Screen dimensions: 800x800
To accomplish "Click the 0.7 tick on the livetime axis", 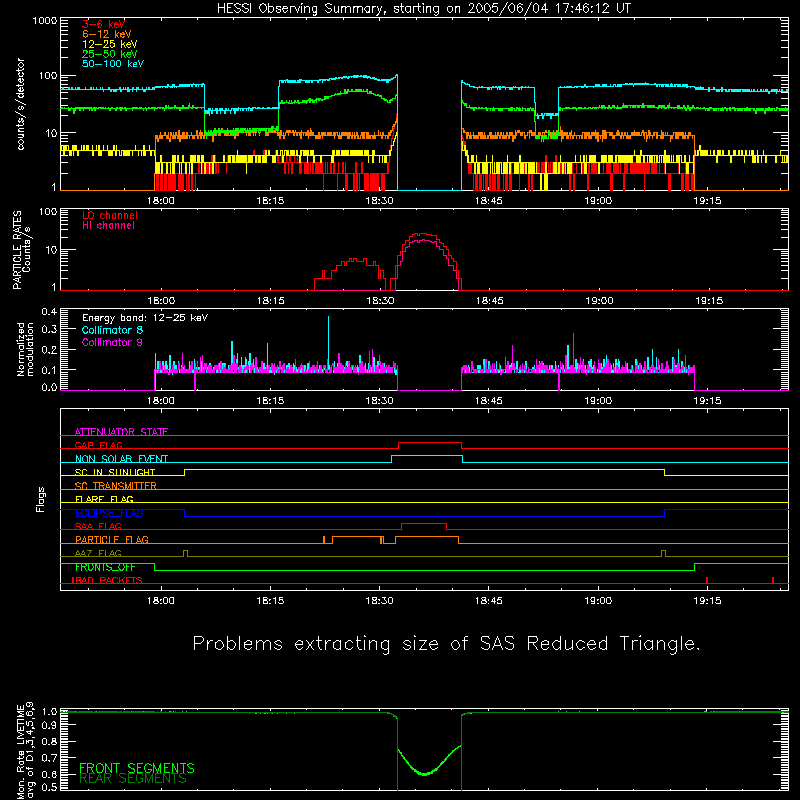I will [x=49, y=758].
